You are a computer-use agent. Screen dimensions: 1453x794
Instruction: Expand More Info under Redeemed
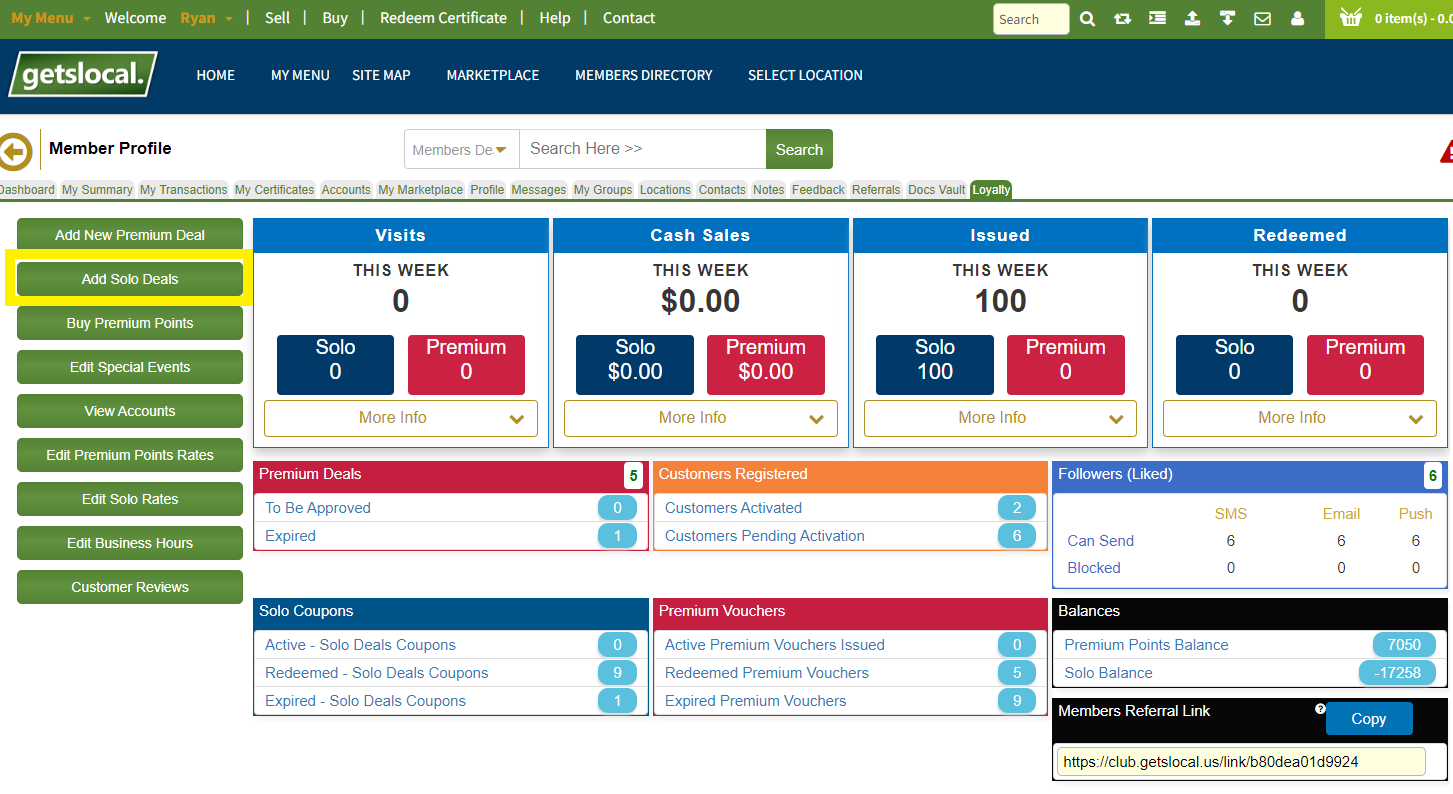tap(1300, 418)
